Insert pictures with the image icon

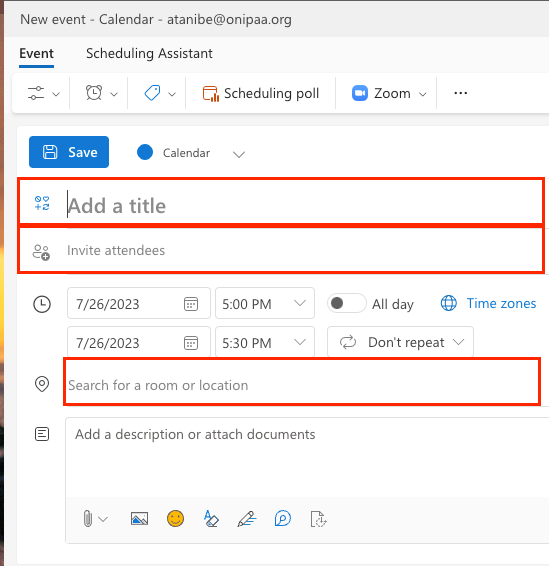click(139, 519)
